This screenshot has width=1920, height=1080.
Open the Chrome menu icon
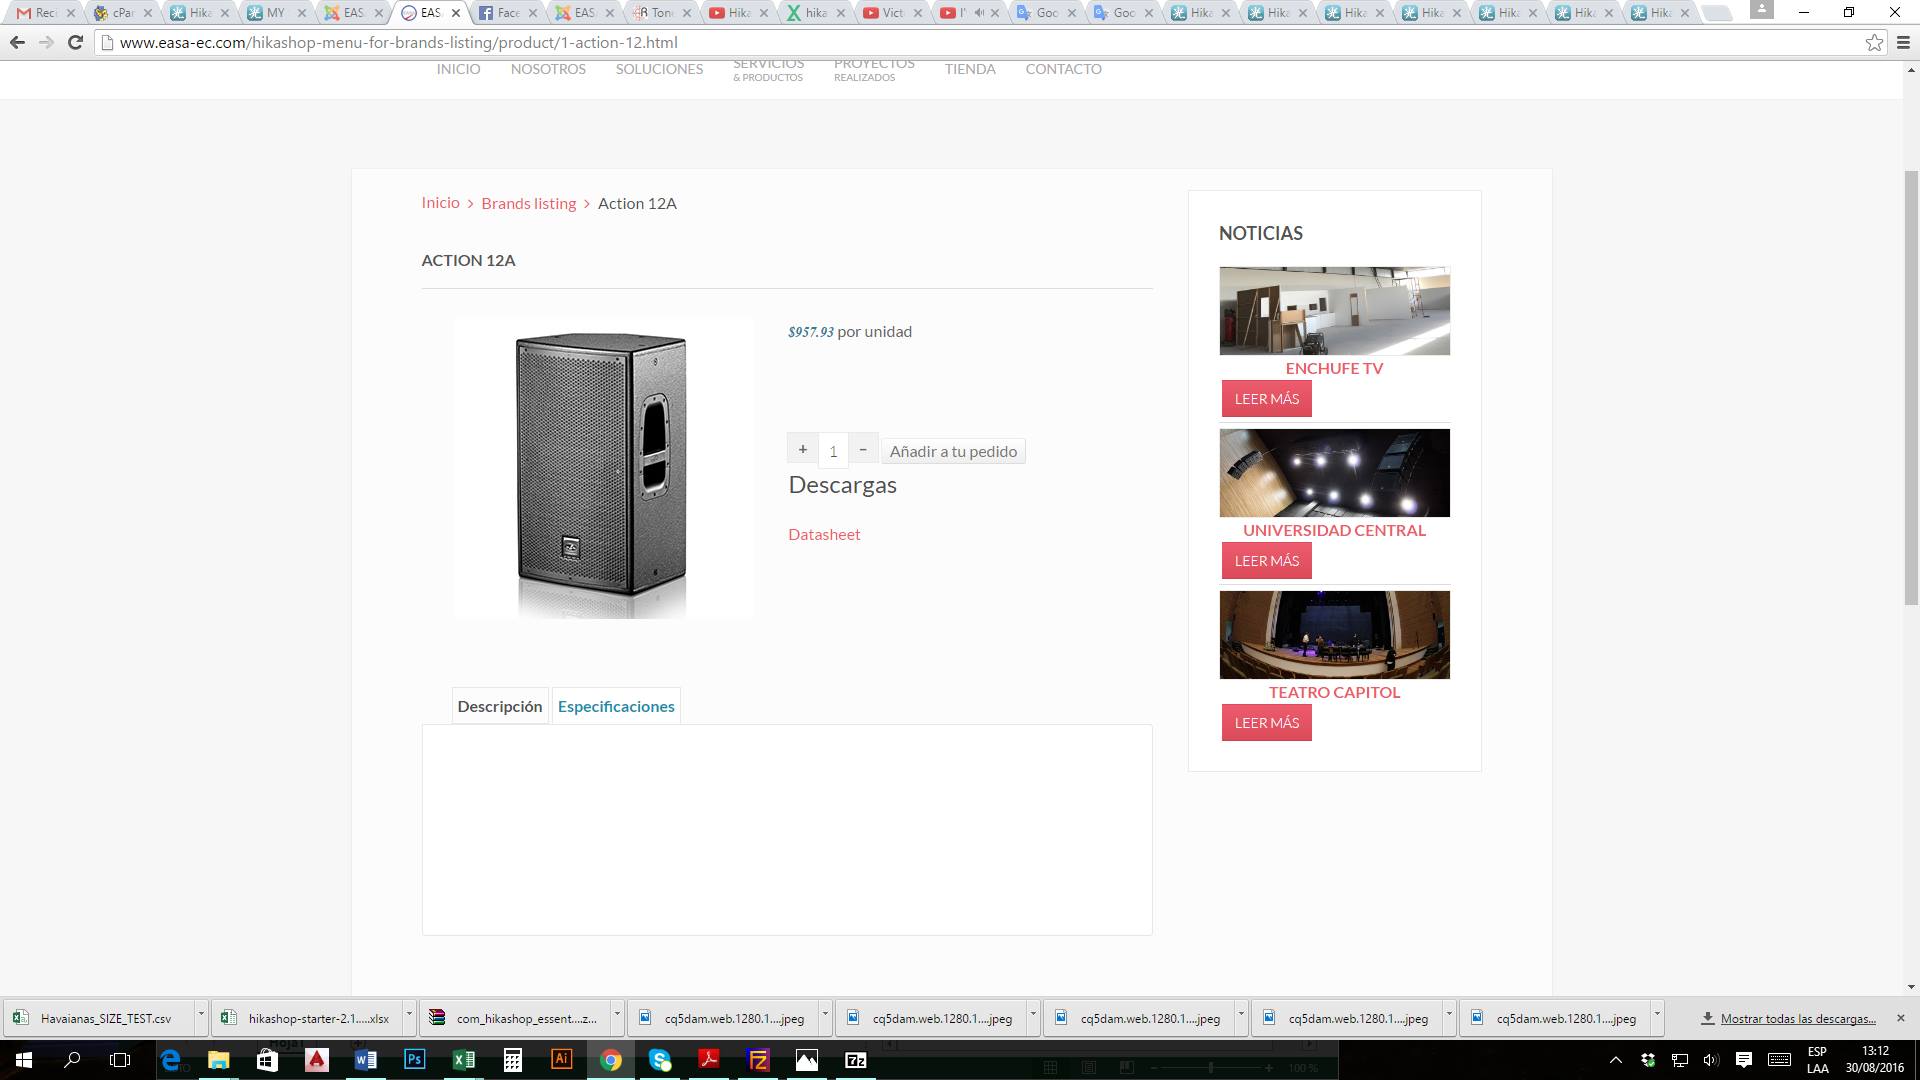tap(1904, 43)
